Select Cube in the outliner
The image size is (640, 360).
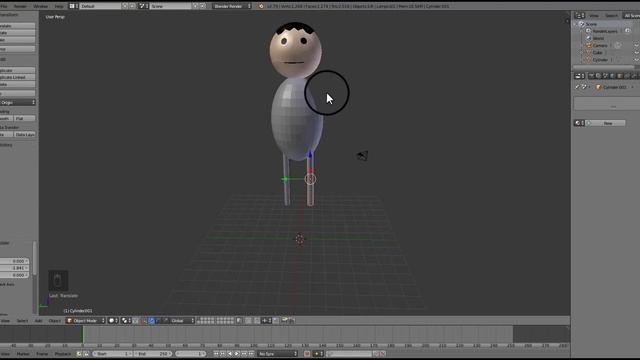pyautogui.click(x=598, y=53)
